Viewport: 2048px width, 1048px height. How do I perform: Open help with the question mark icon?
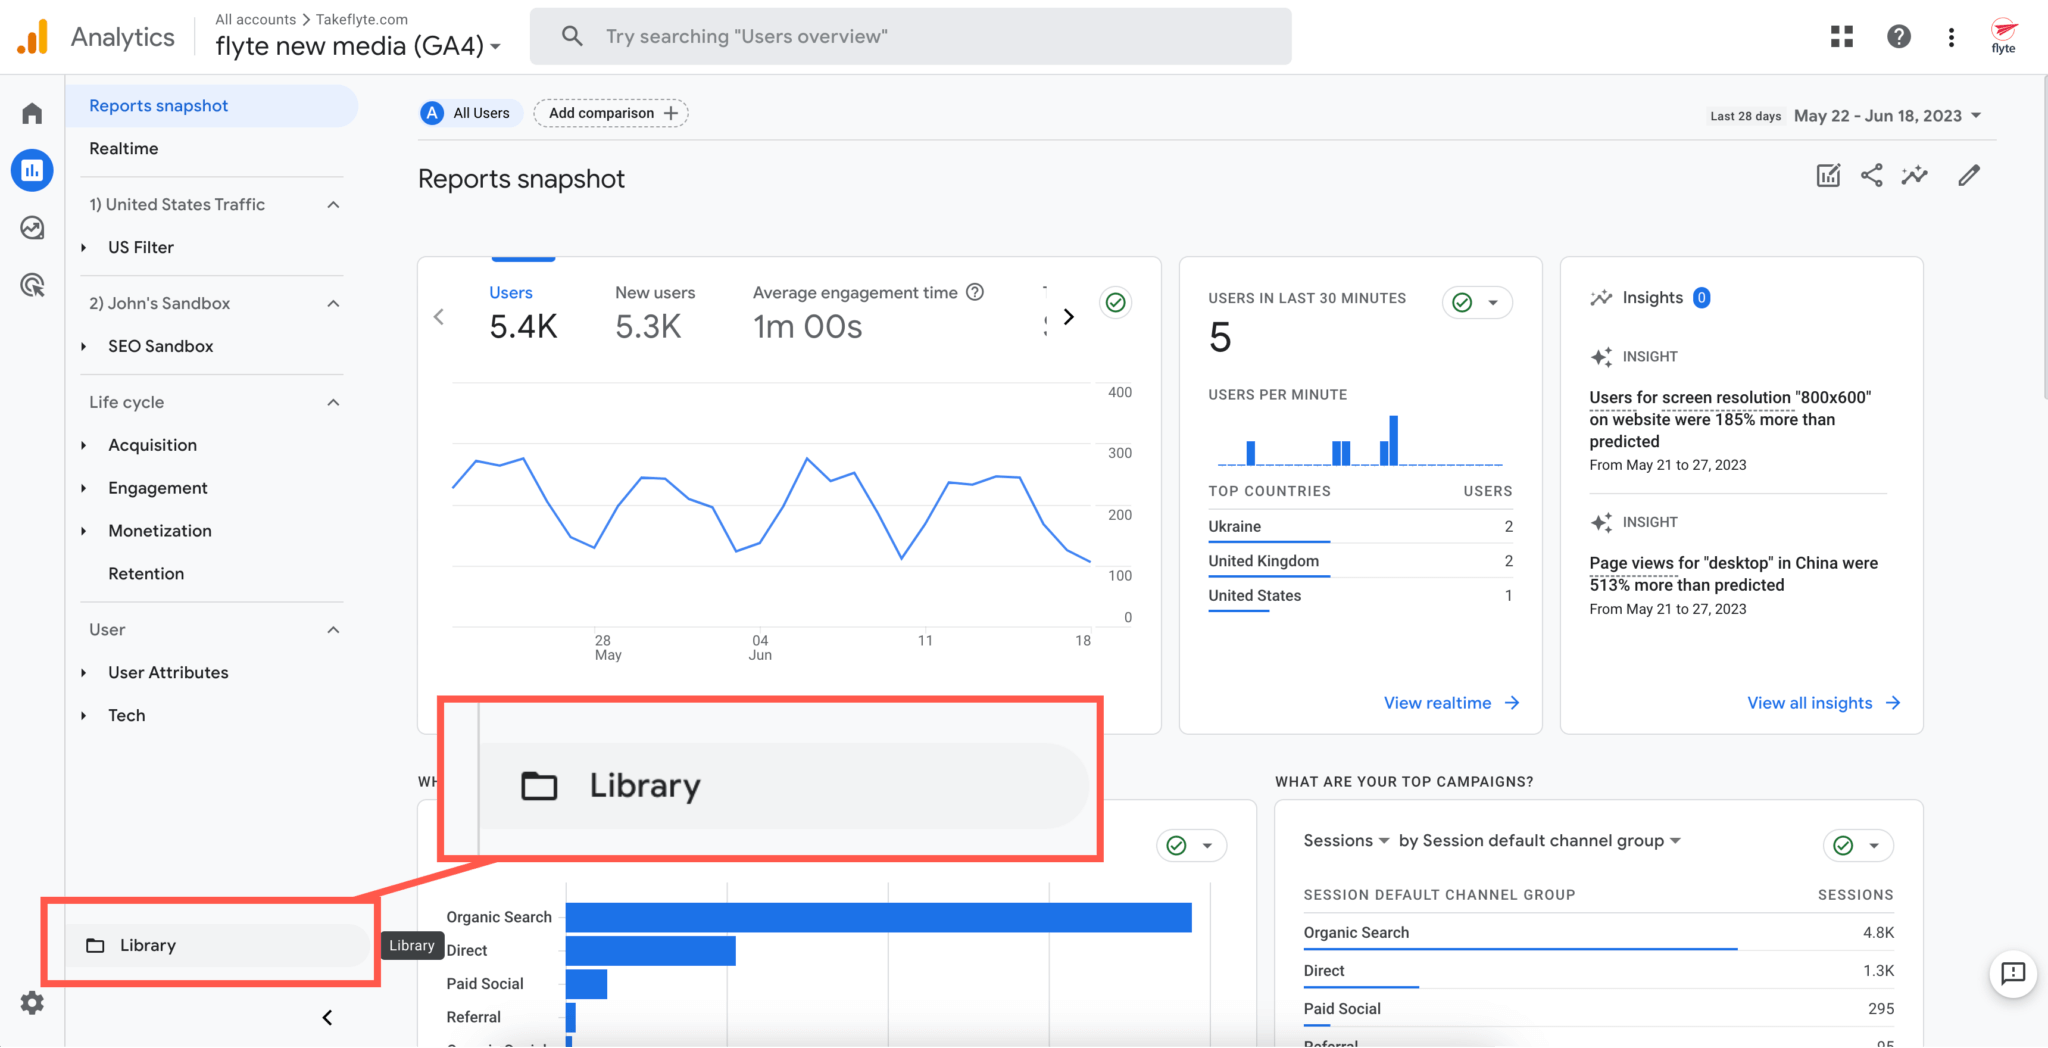[1898, 36]
